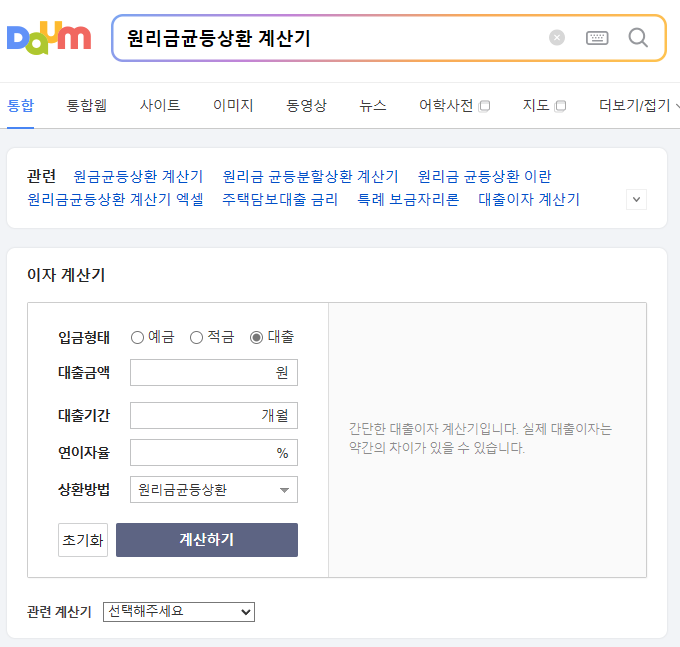The width and height of the screenshot is (680, 647).
Task: Select the 대출 radio button
Action: (x=256, y=337)
